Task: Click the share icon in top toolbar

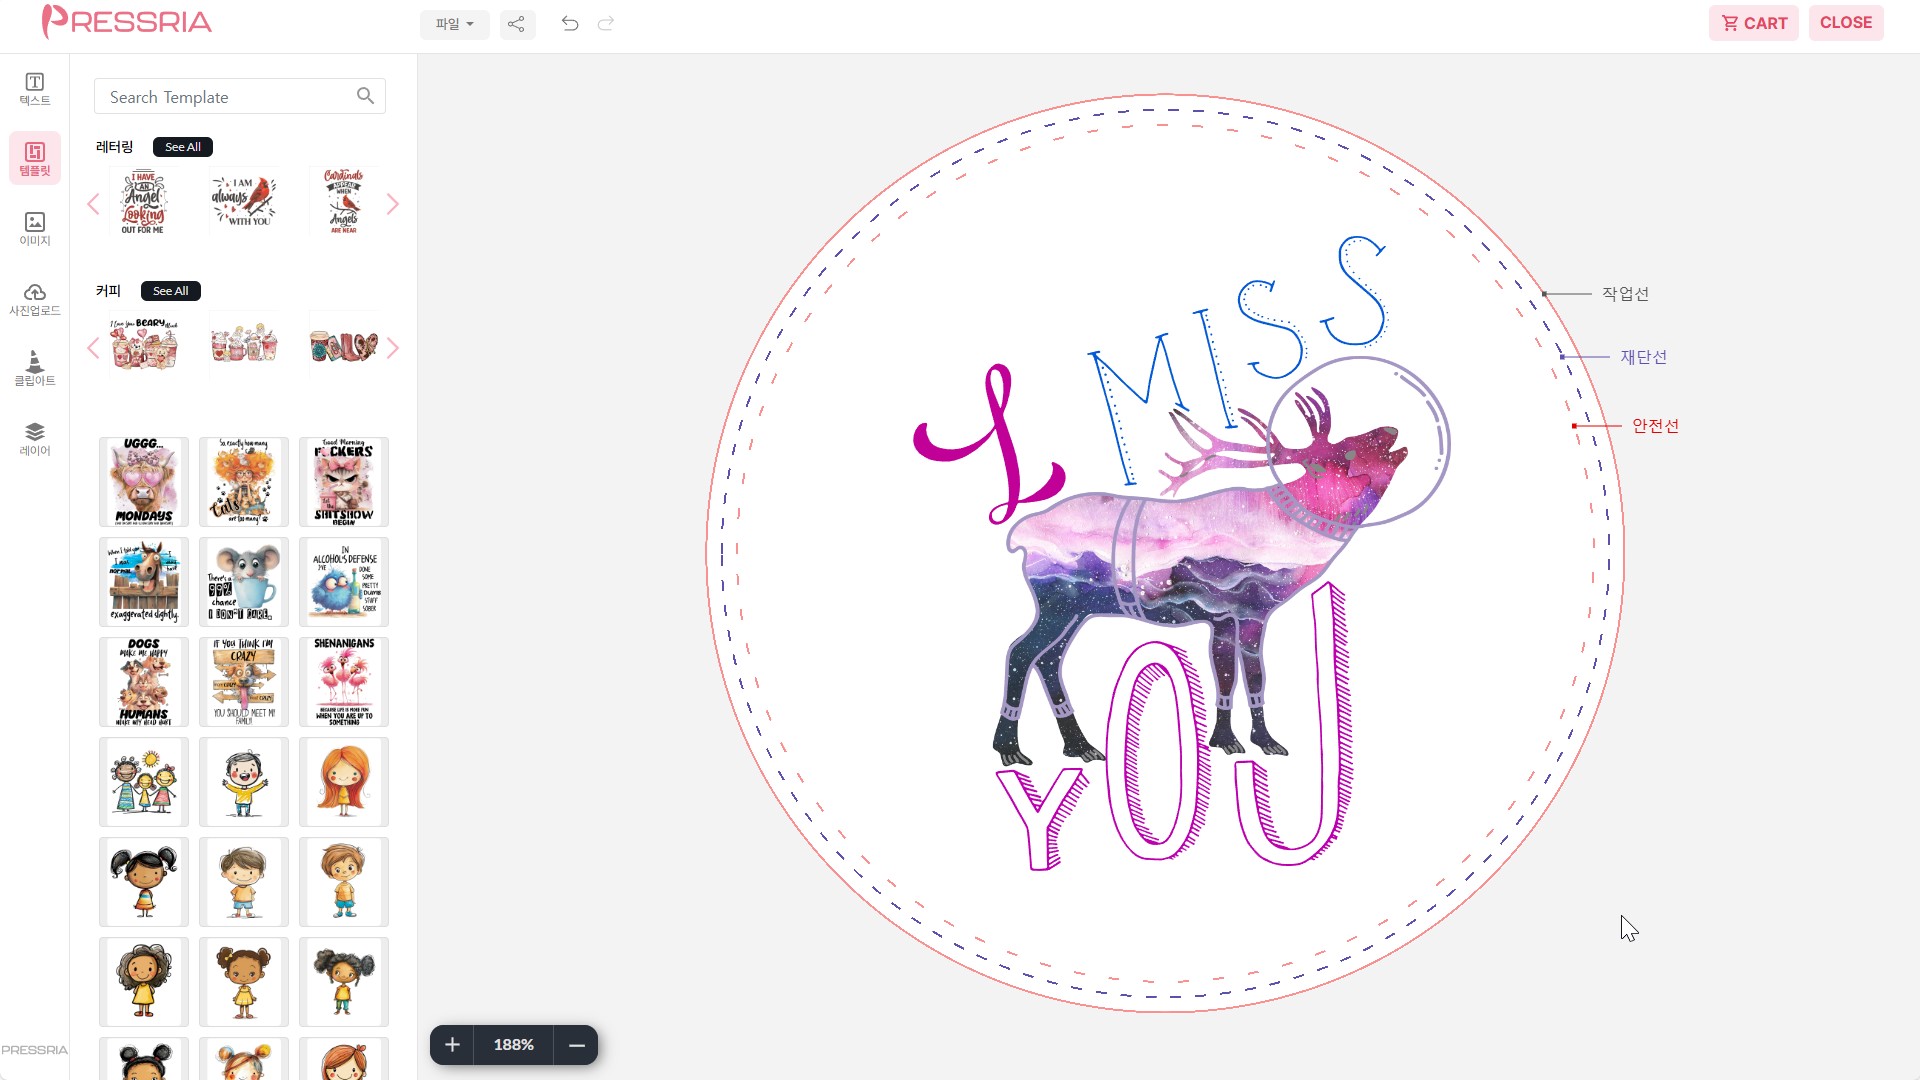Action: click(516, 24)
